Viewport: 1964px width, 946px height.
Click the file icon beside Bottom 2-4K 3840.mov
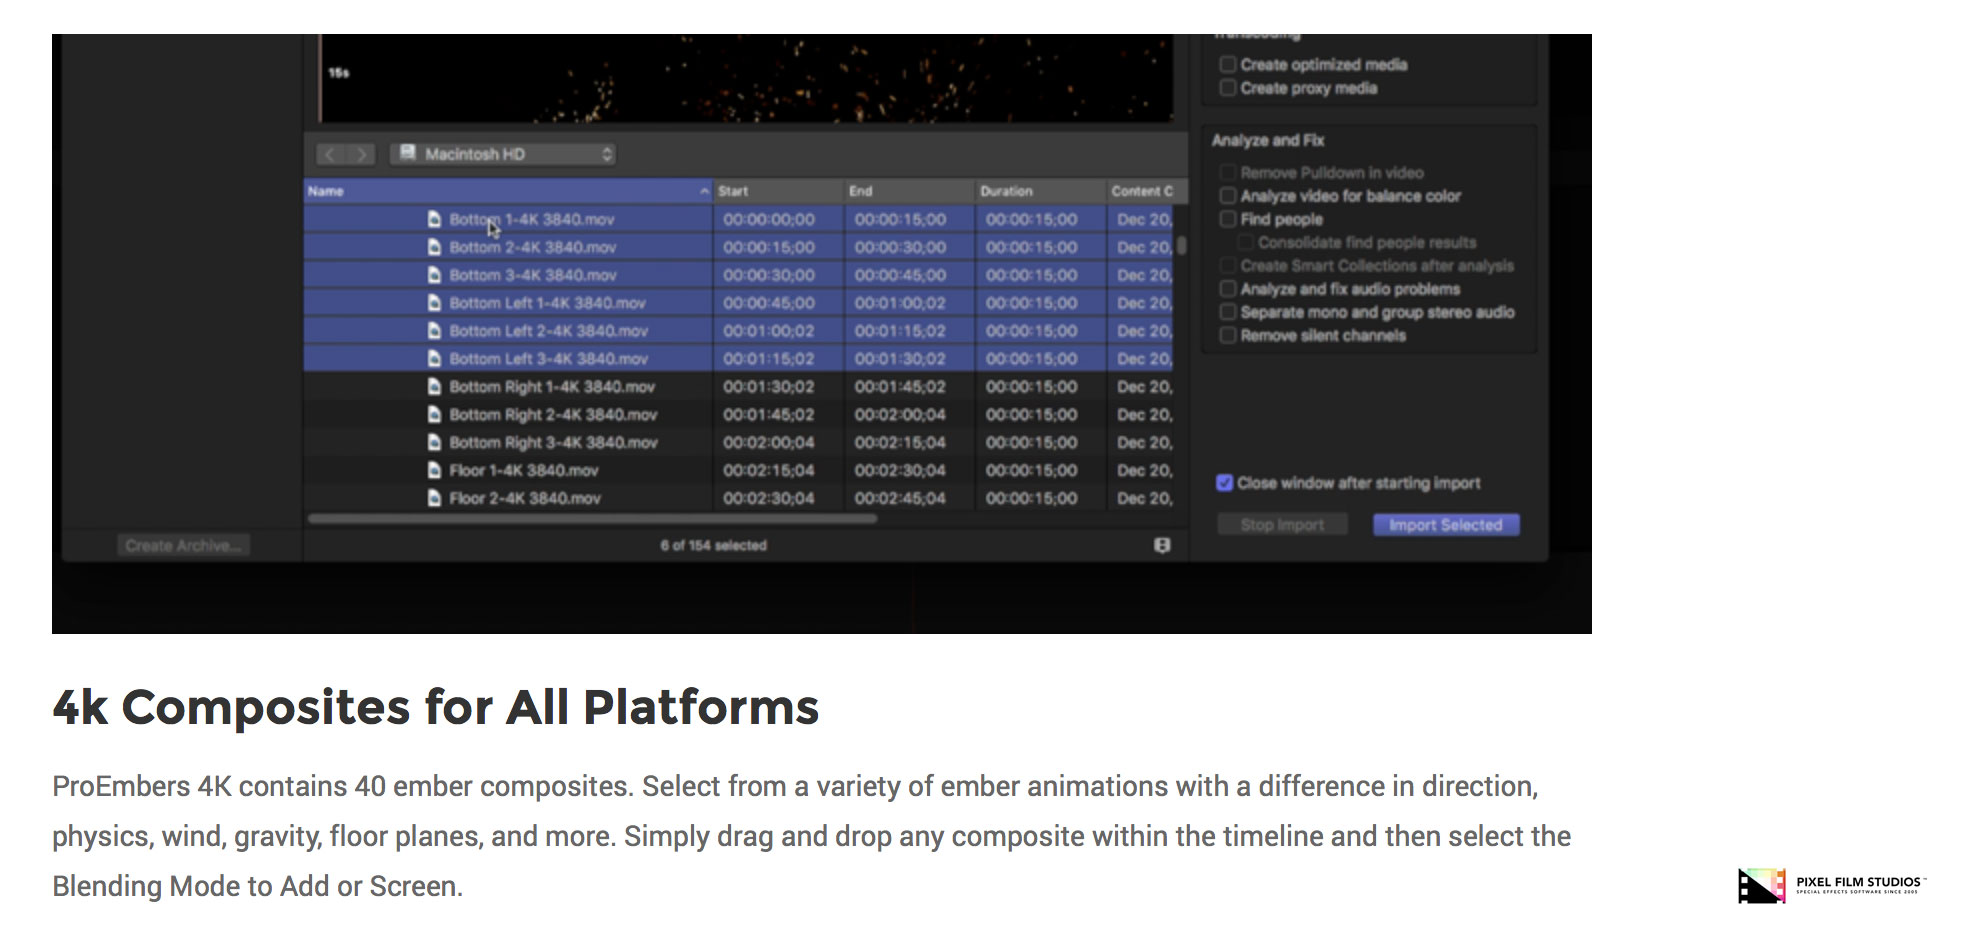click(434, 247)
